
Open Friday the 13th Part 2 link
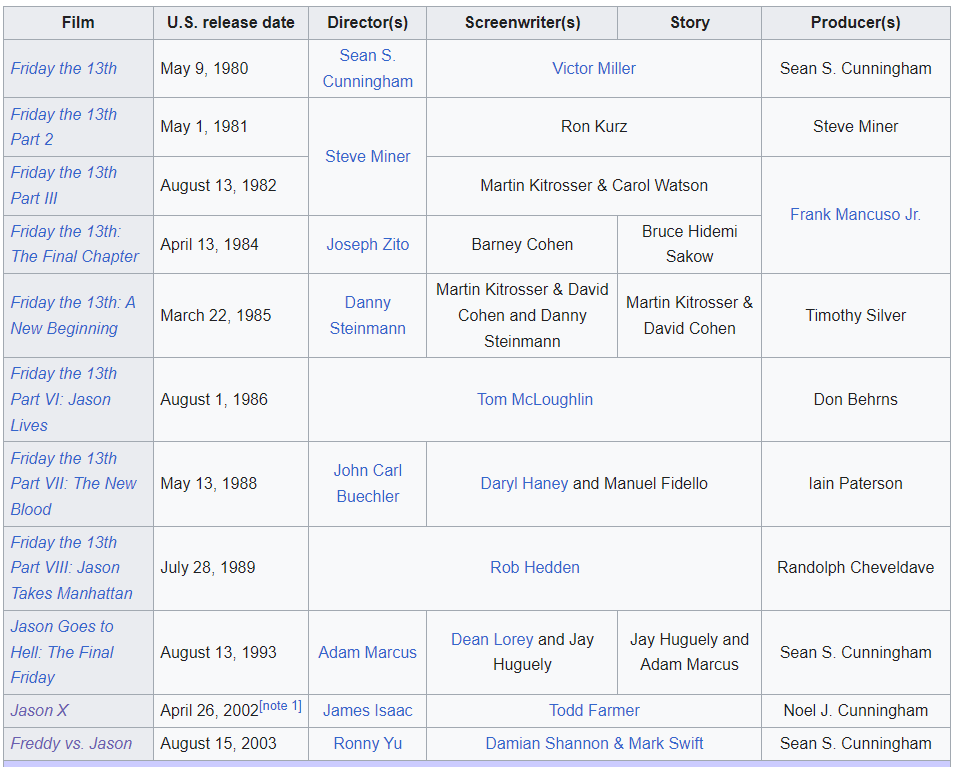(x=63, y=126)
